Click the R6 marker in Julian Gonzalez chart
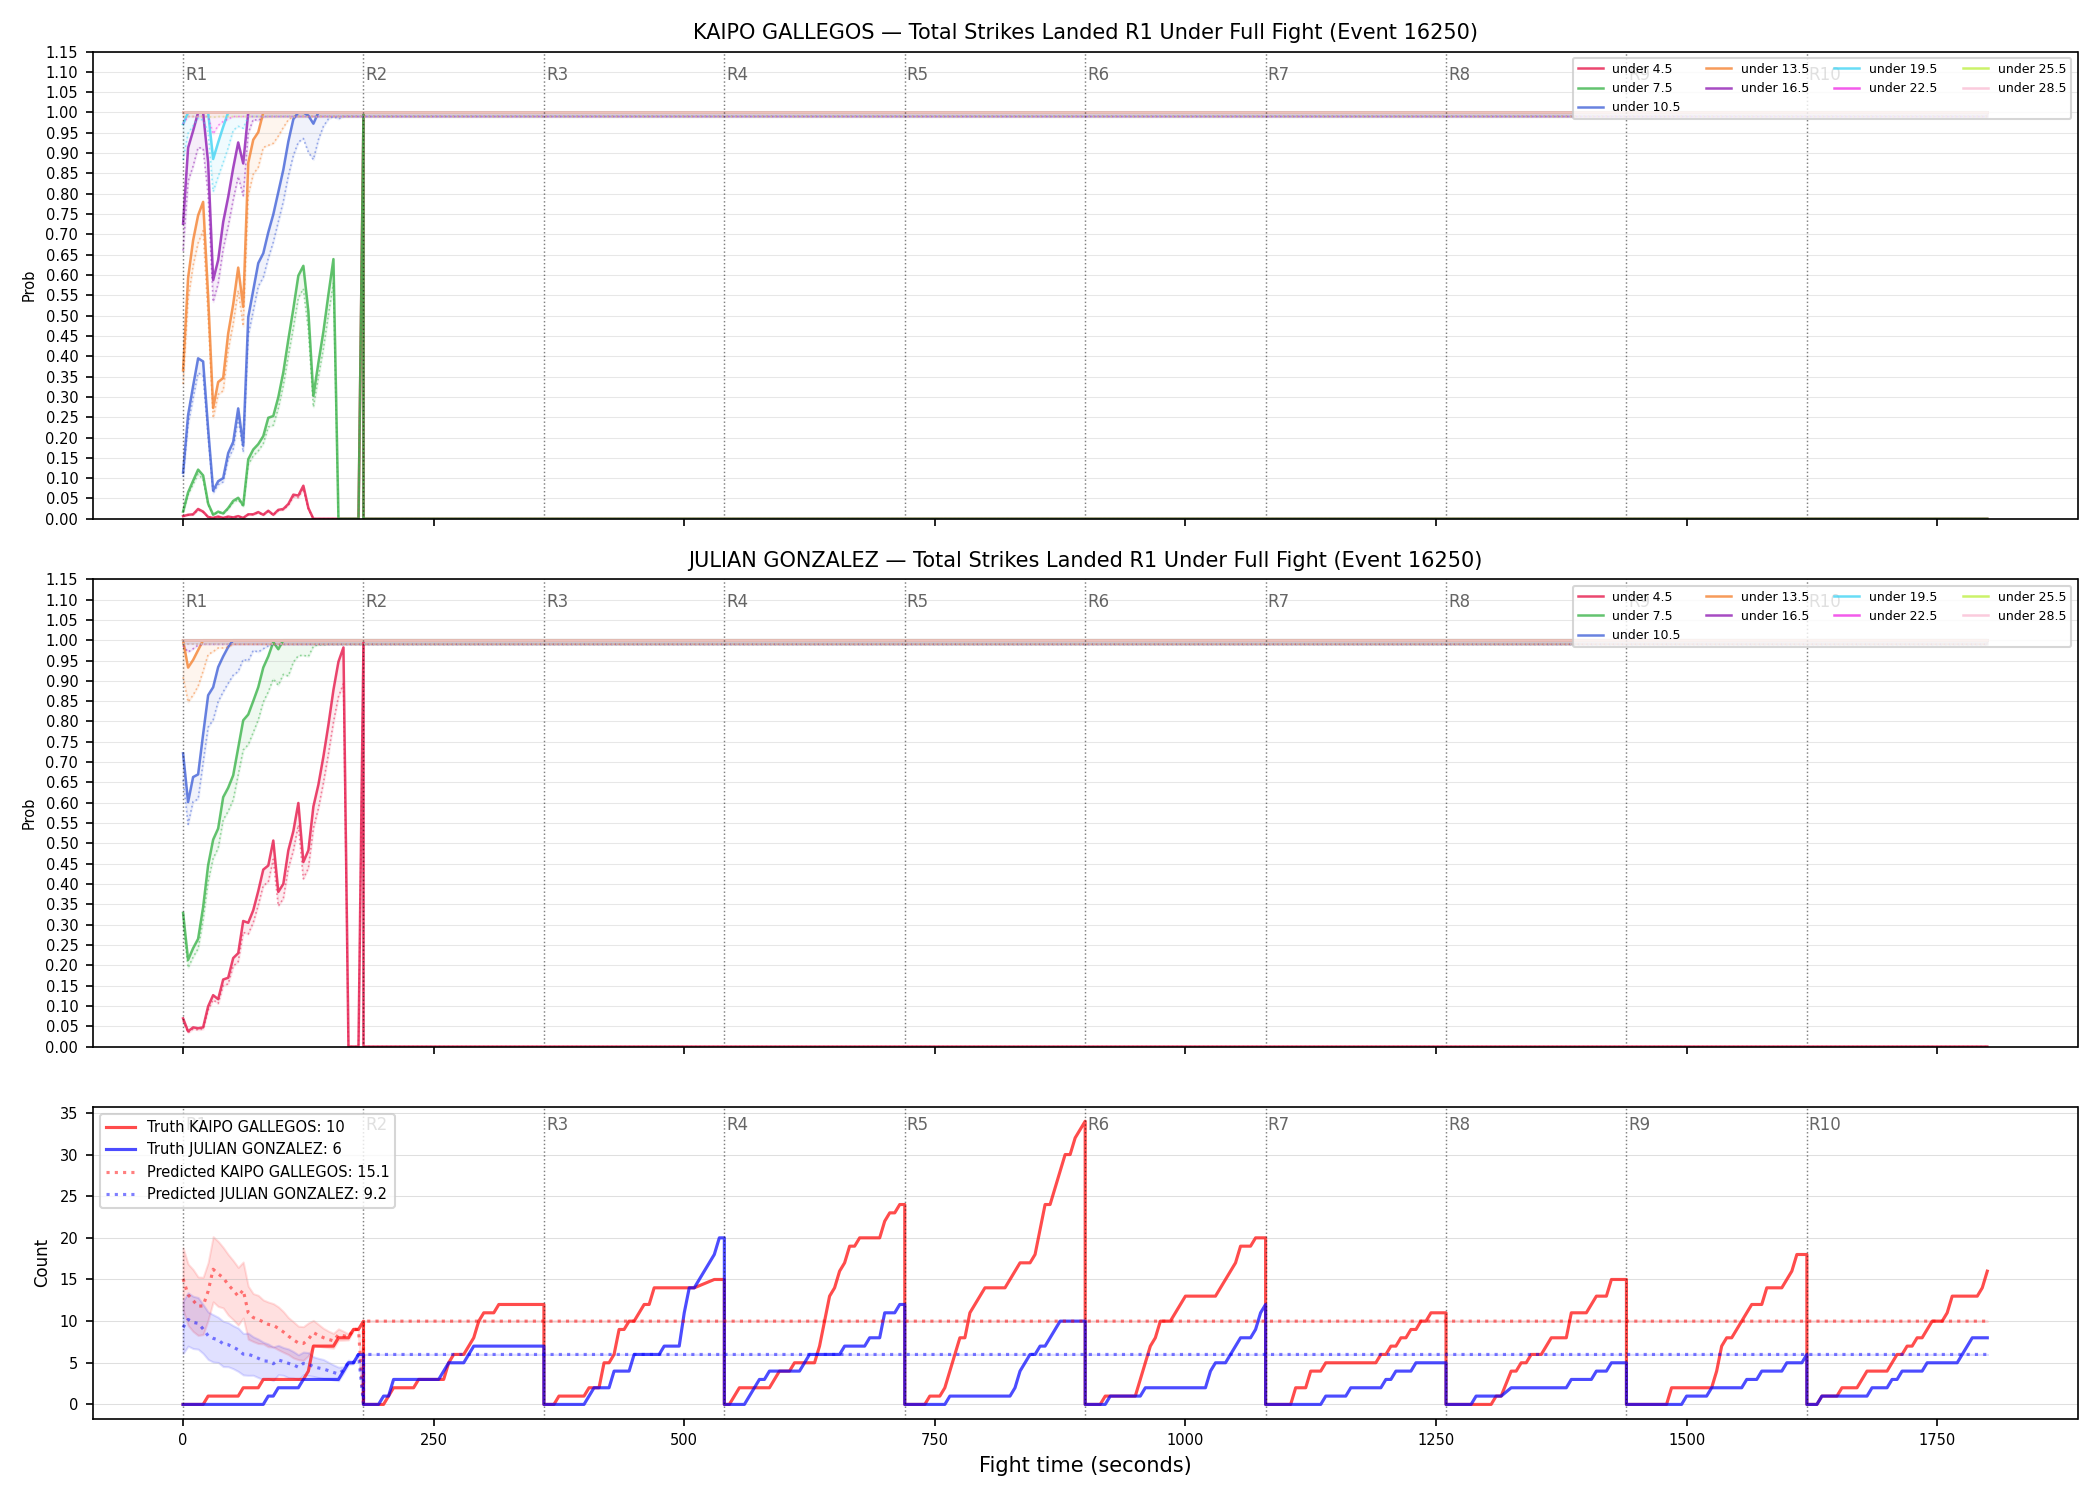This screenshot has width=2100, height=1500. 1098,601
